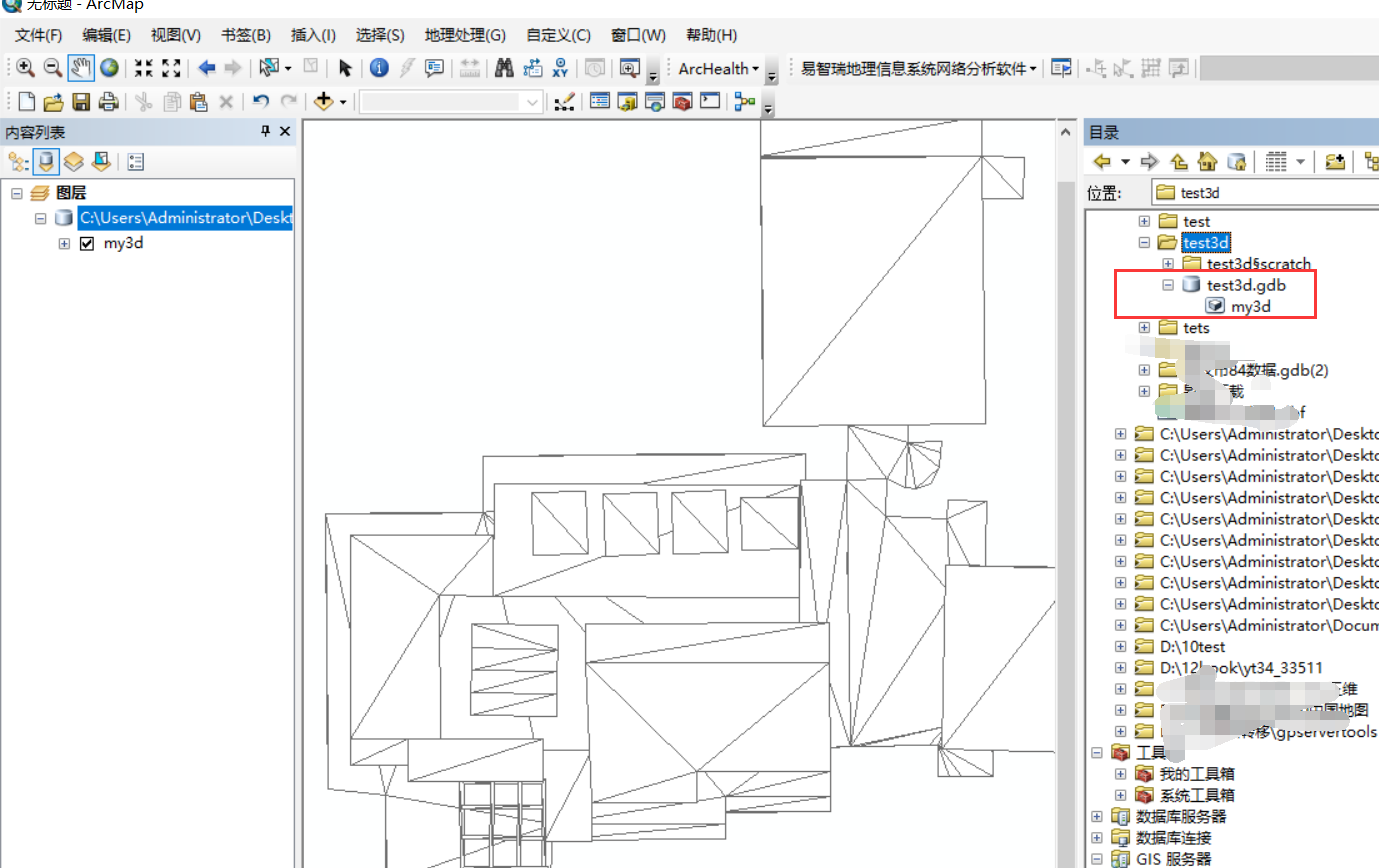The height and width of the screenshot is (868, 1379).
Task: Save the map with the floppy icon
Action: (81, 101)
